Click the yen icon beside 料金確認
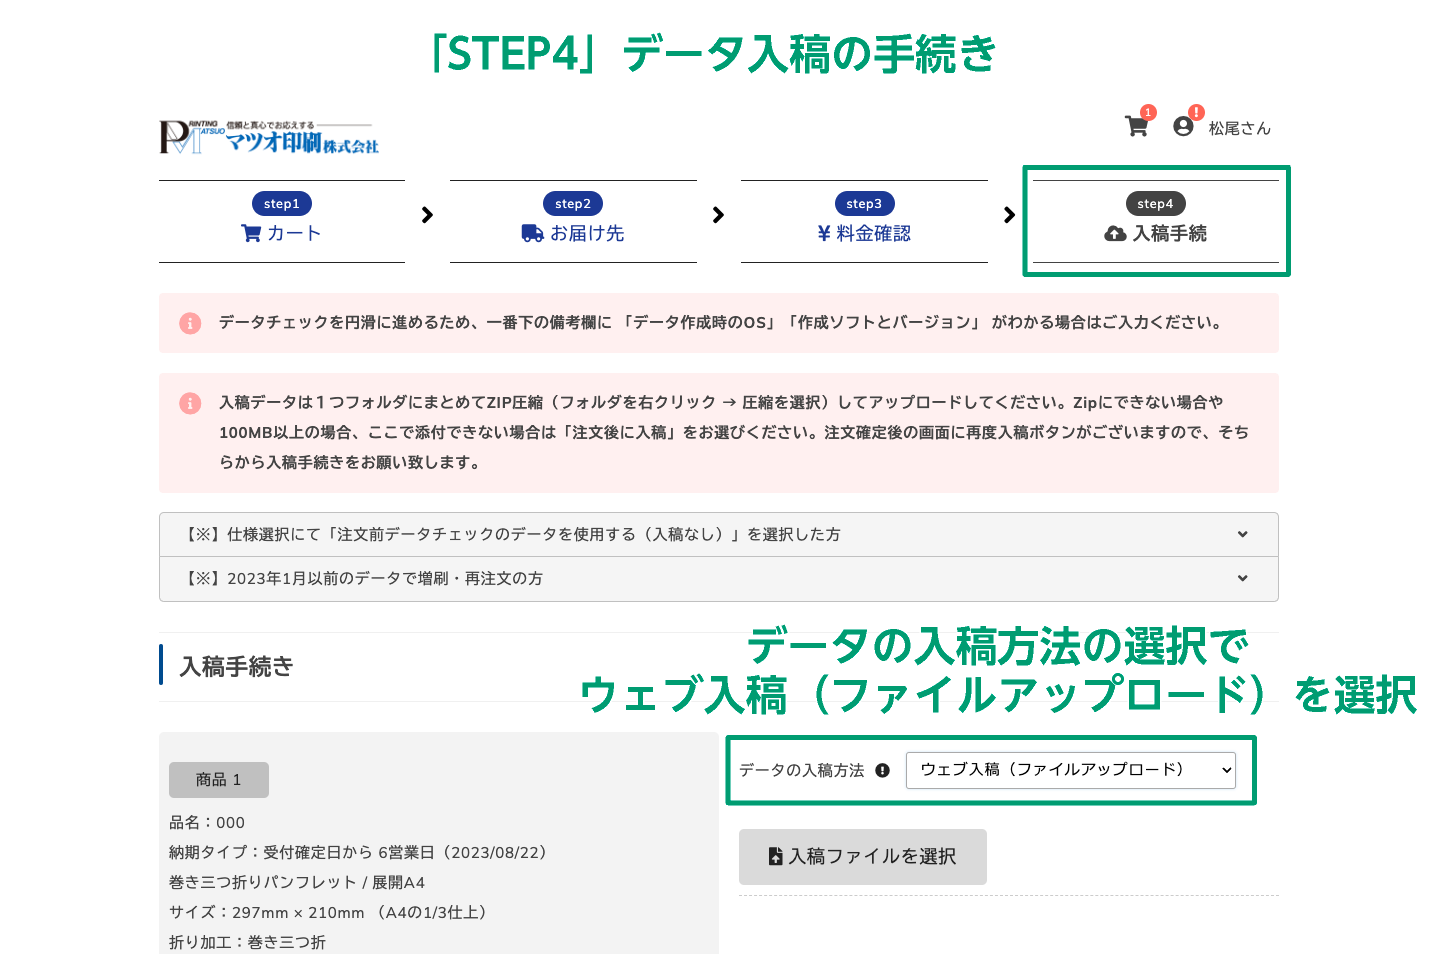Image resolution: width=1440 pixels, height=954 pixels. coord(824,233)
